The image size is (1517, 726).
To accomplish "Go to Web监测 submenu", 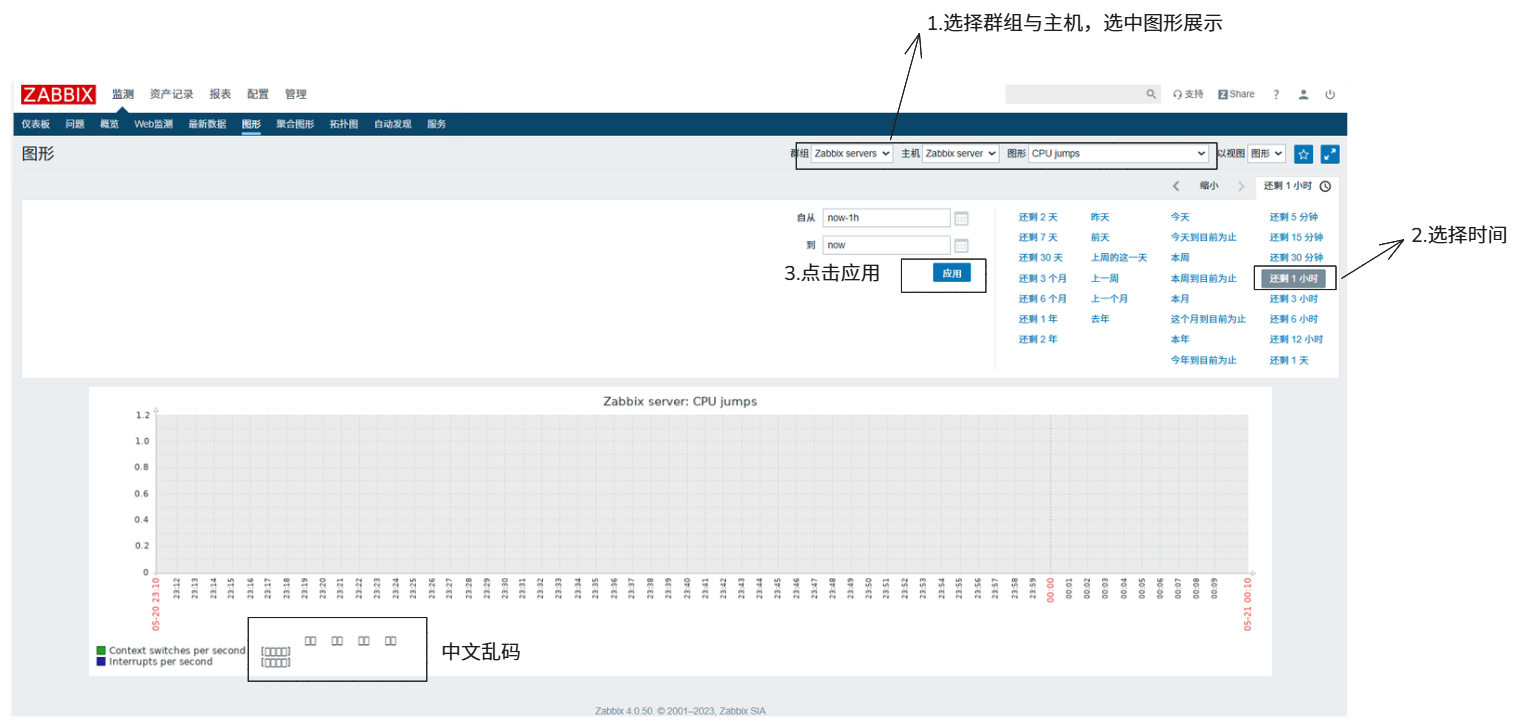I will click(154, 124).
